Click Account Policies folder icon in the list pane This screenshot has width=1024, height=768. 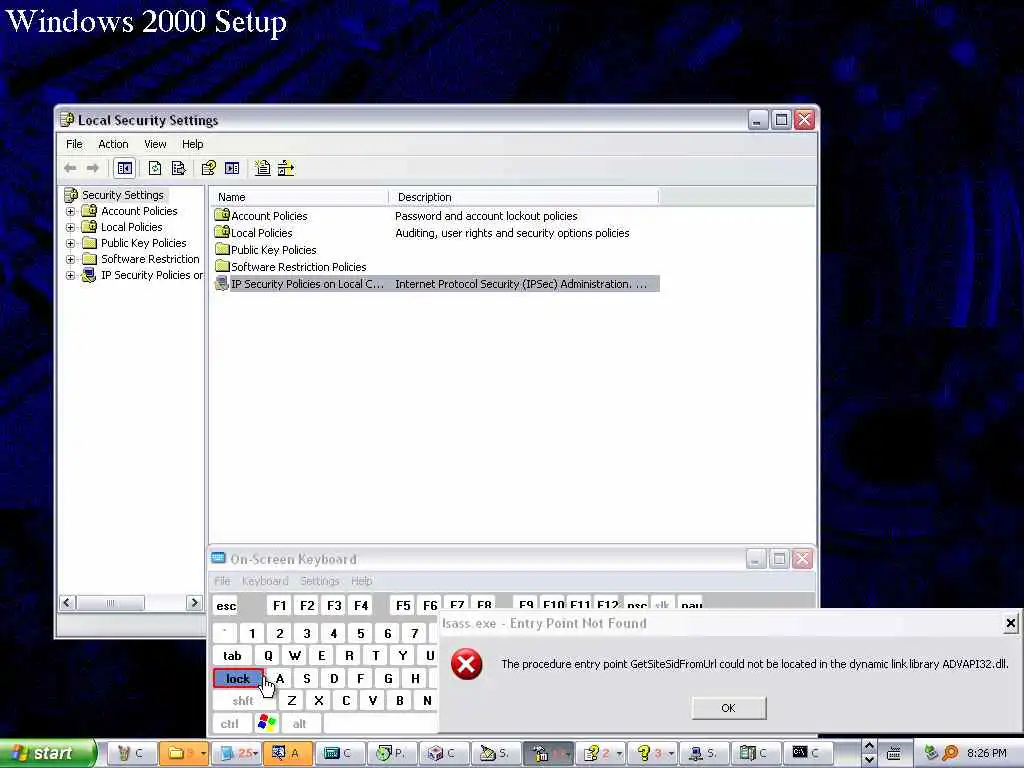222,215
